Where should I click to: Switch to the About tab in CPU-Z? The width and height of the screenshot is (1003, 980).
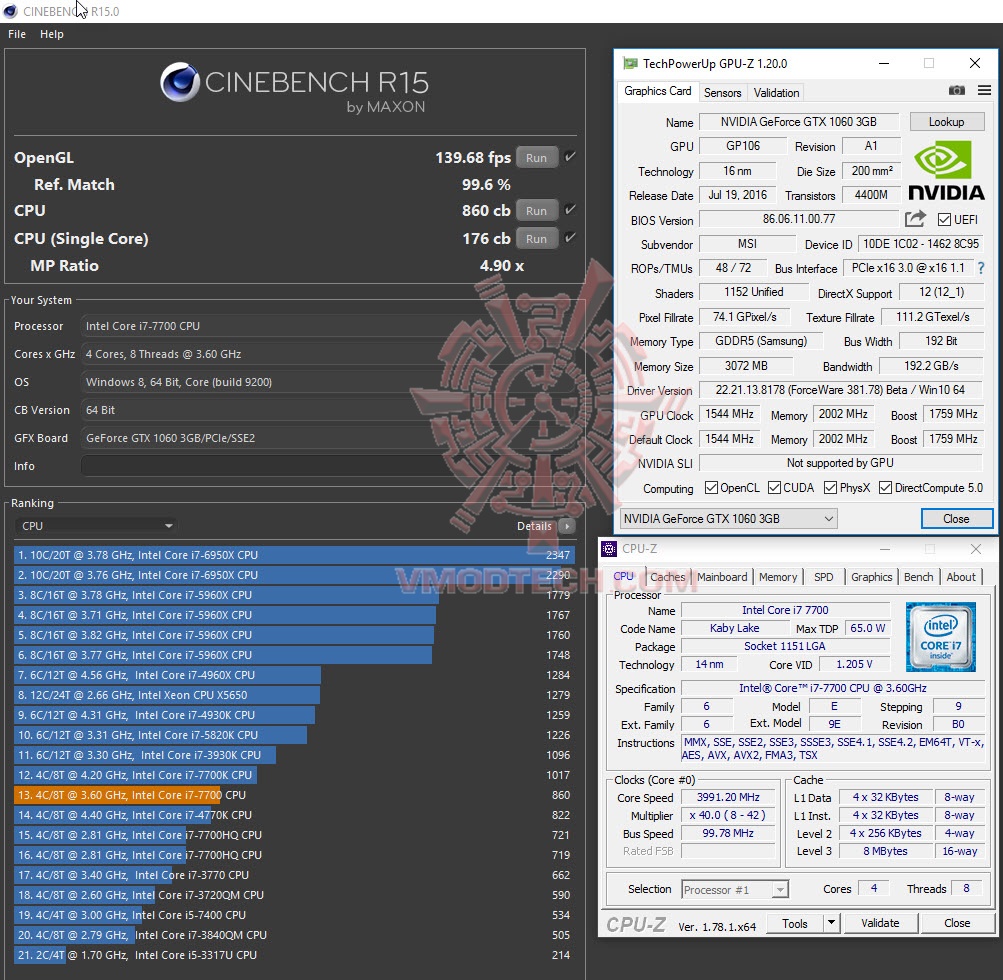(961, 577)
